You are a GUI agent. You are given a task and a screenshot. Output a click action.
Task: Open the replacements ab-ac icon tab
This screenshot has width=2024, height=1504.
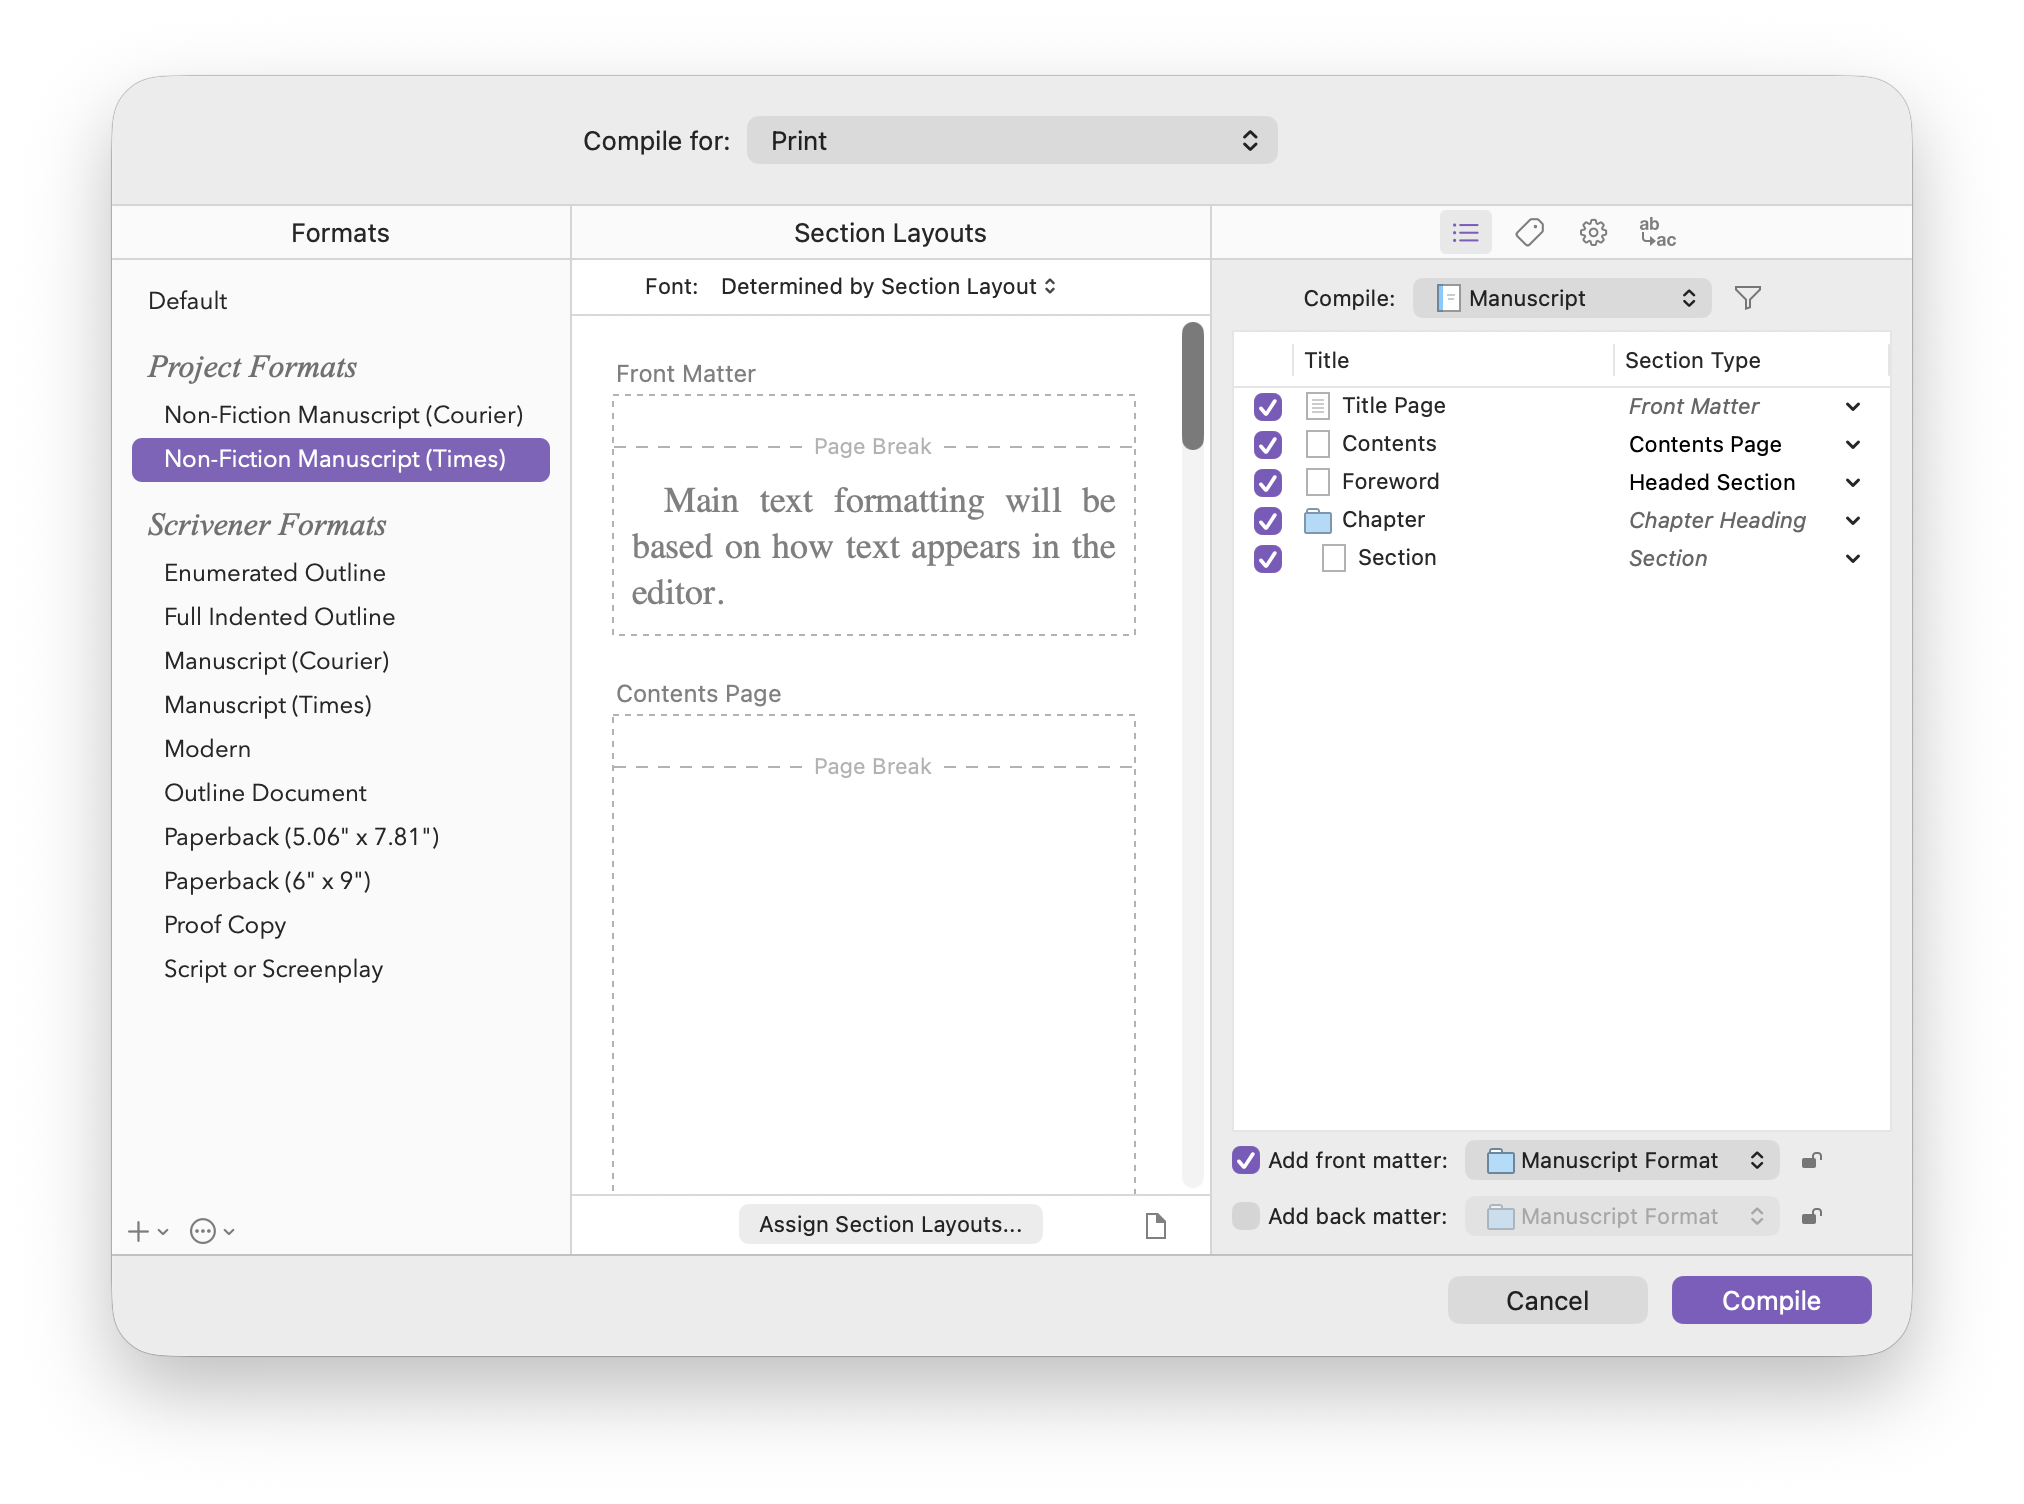click(x=1657, y=233)
